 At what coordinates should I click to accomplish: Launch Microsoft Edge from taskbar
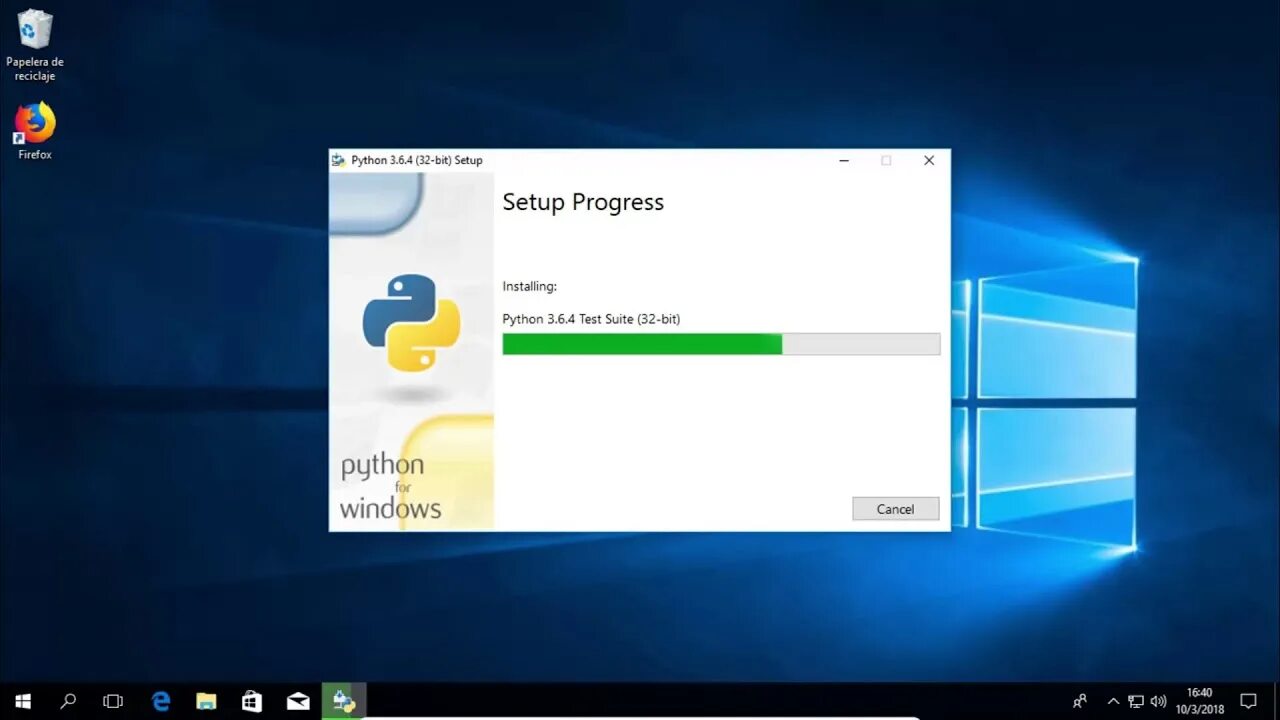coord(161,701)
